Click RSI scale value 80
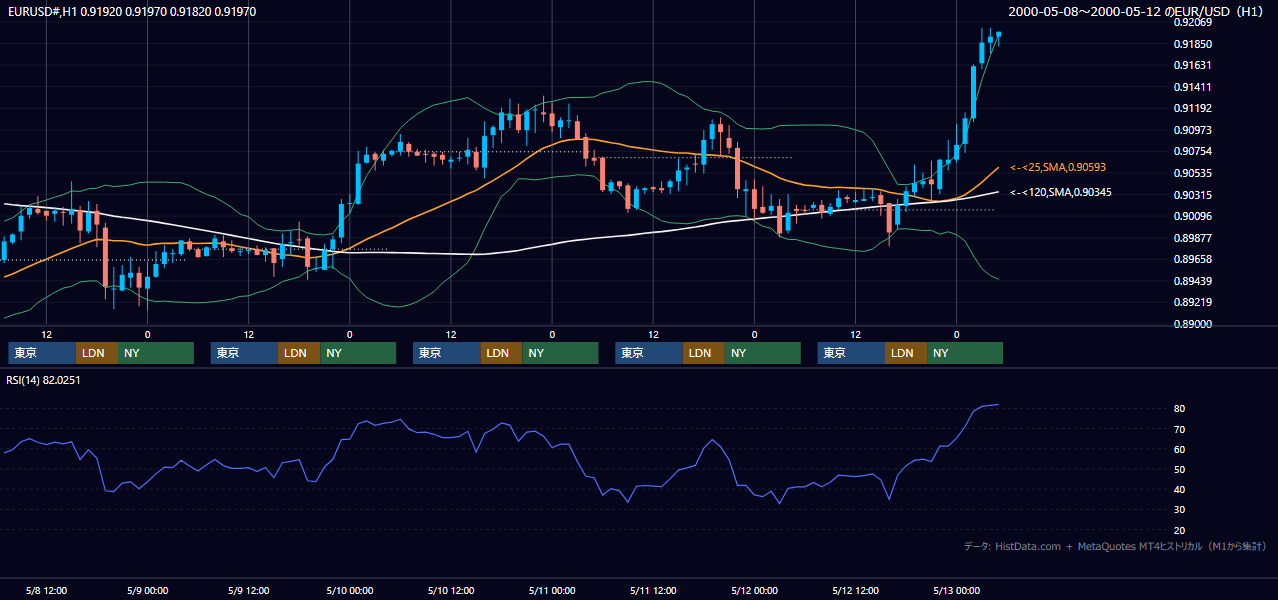 (1180, 409)
